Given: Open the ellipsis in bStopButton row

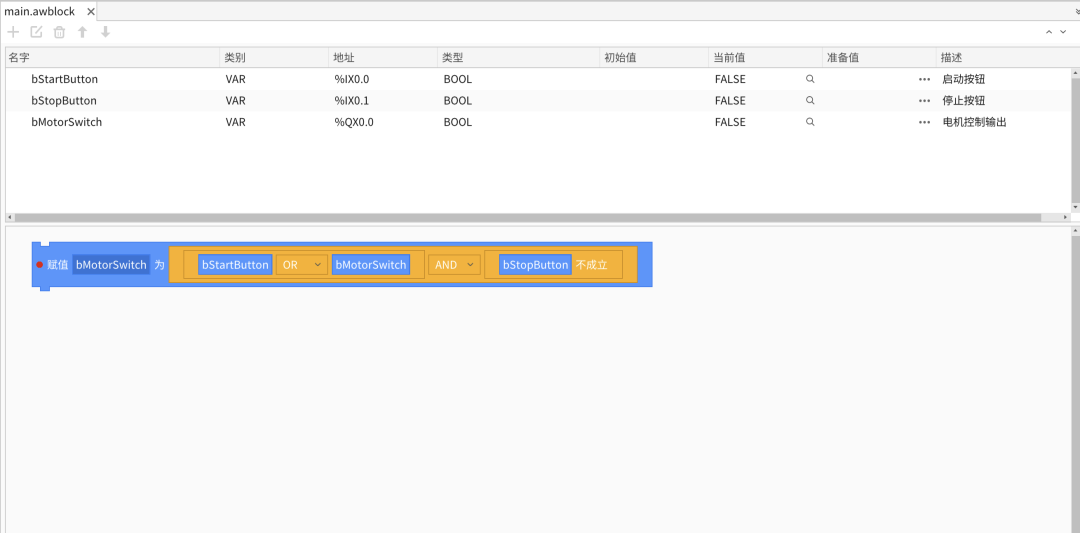Looking at the screenshot, I should click(x=924, y=101).
